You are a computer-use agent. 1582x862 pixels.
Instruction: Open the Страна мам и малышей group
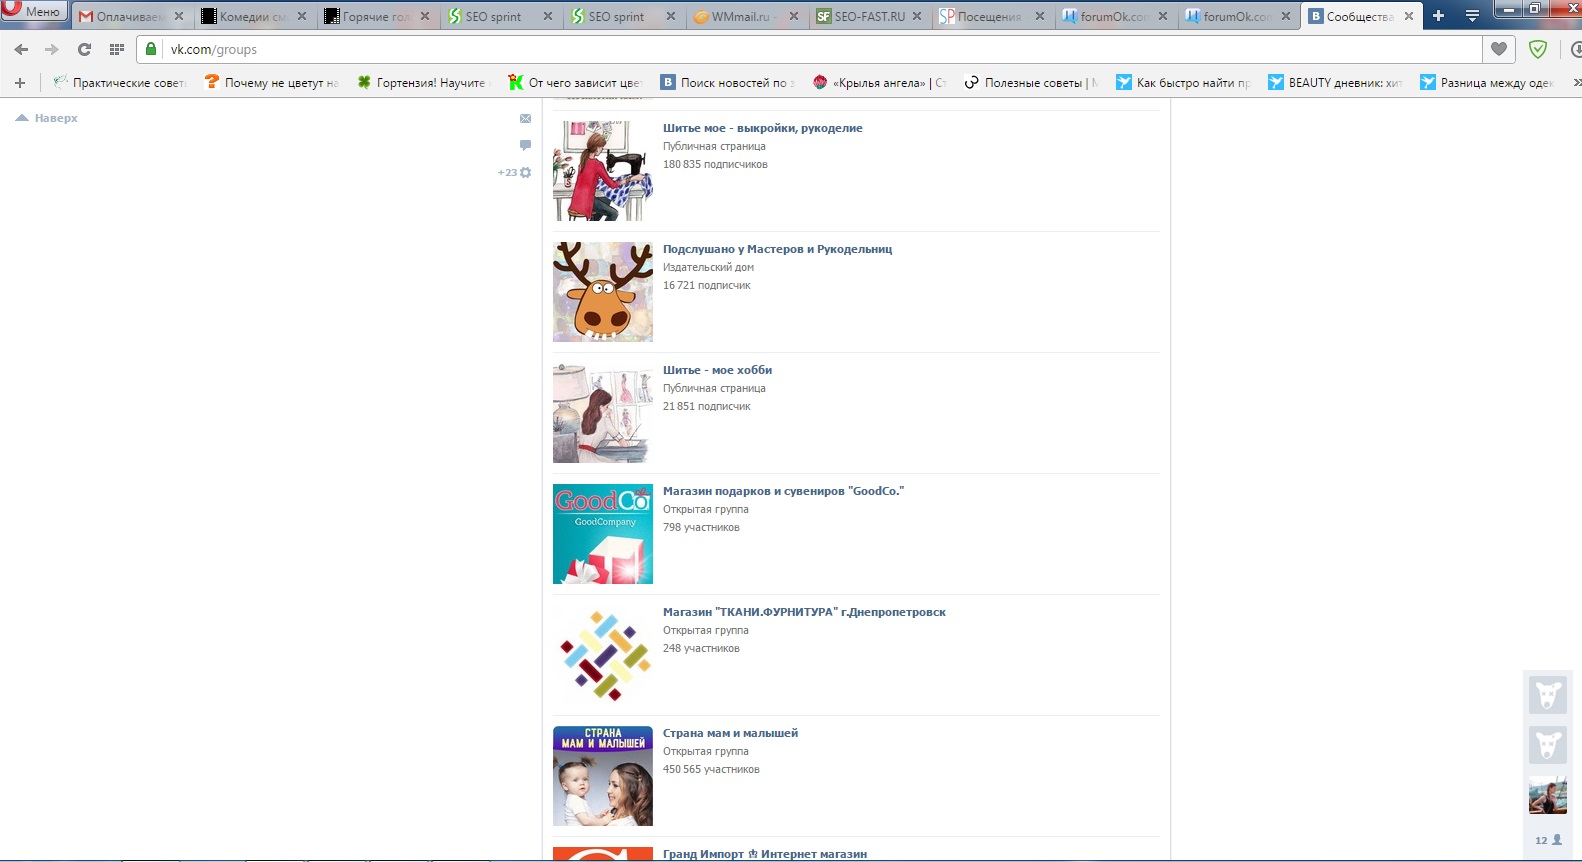(x=730, y=733)
